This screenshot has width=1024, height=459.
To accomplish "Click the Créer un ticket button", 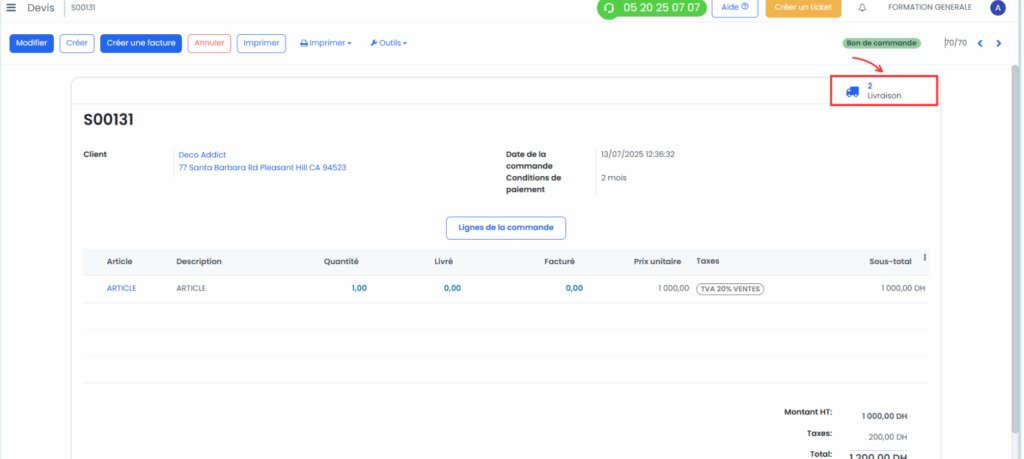I will (x=803, y=8).
